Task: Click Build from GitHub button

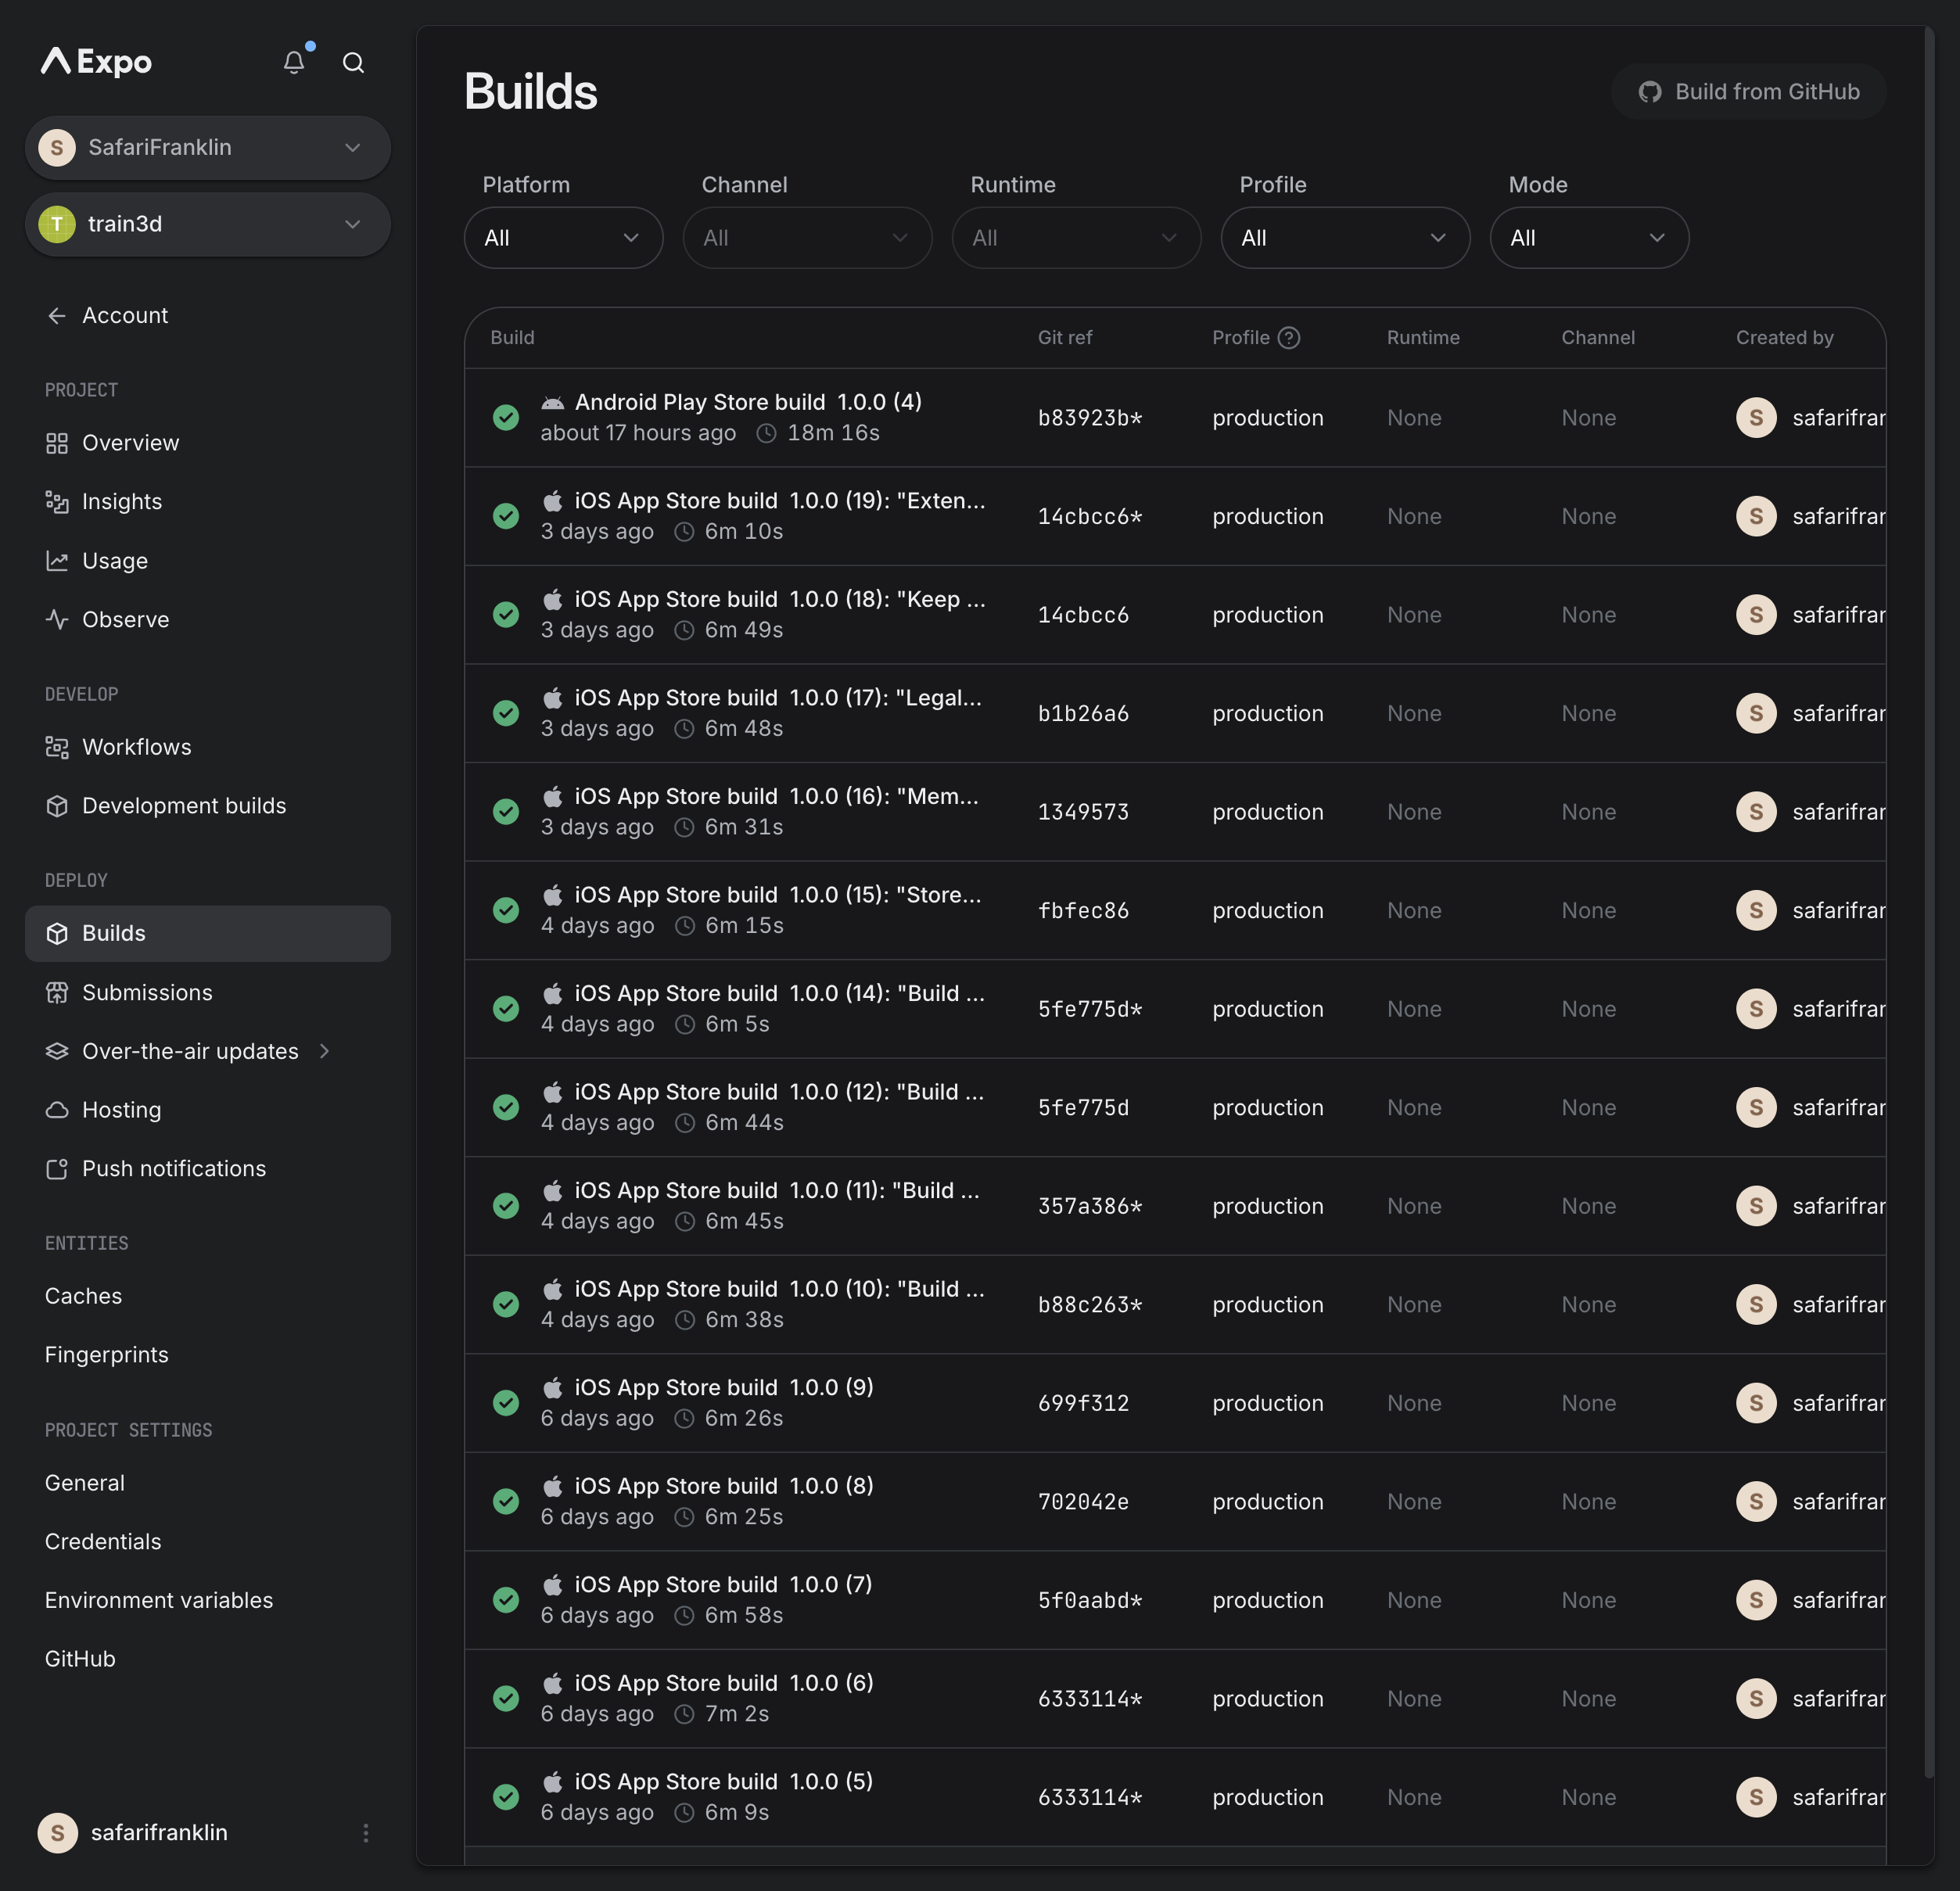Action: [x=1749, y=92]
